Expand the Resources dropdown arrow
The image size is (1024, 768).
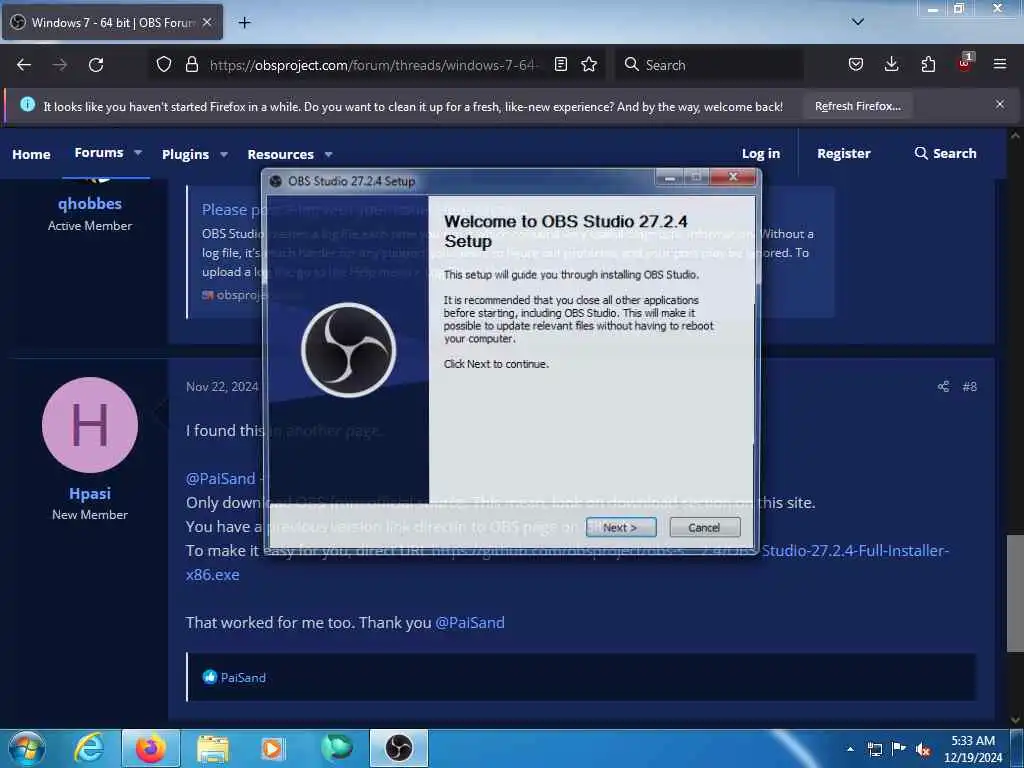coord(328,155)
